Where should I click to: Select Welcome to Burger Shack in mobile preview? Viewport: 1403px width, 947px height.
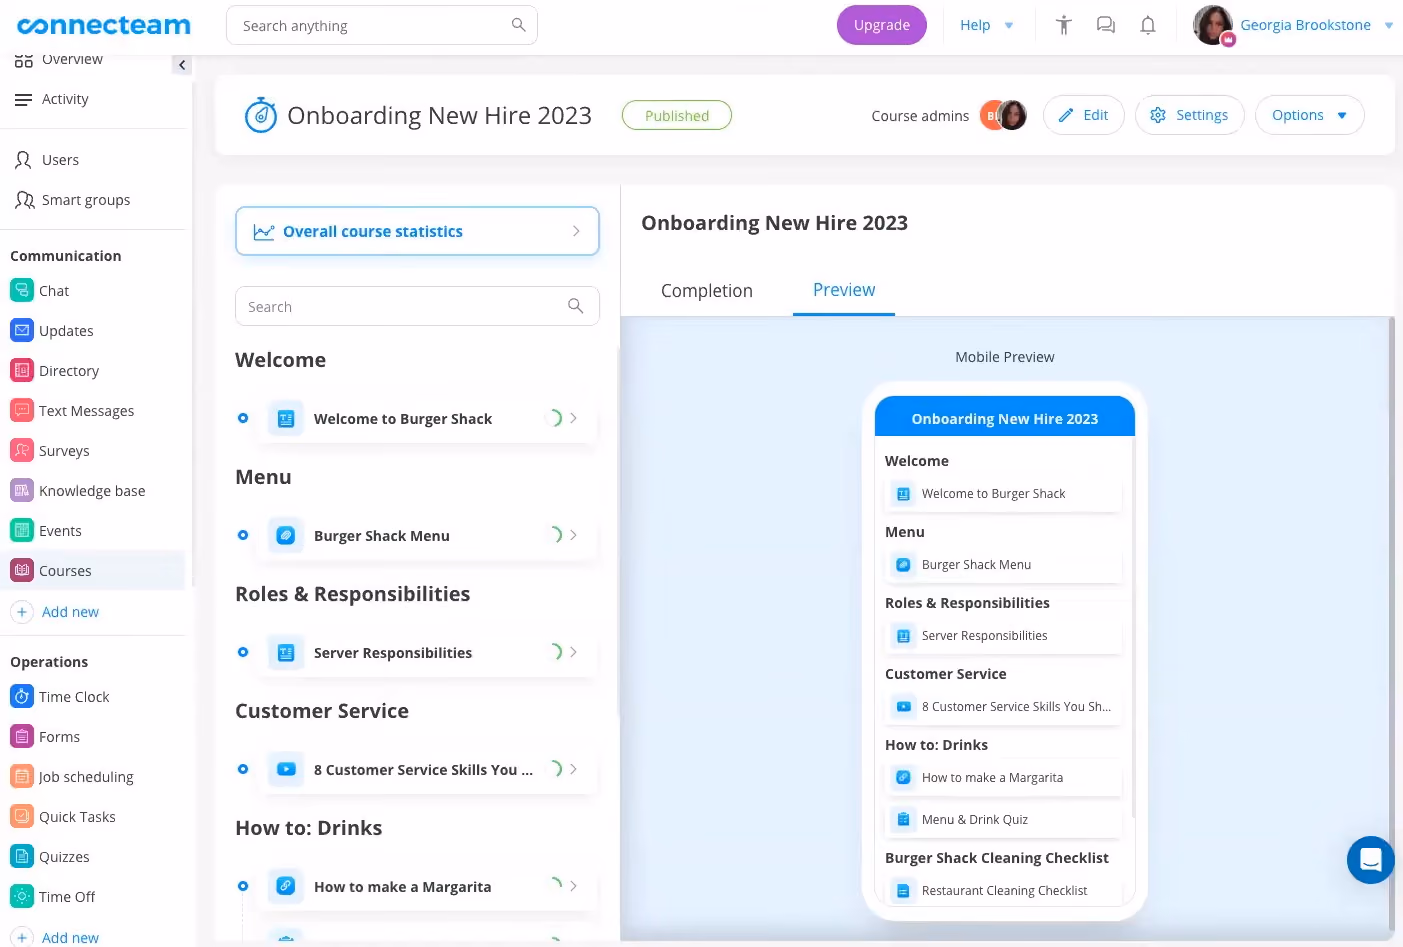(1004, 494)
